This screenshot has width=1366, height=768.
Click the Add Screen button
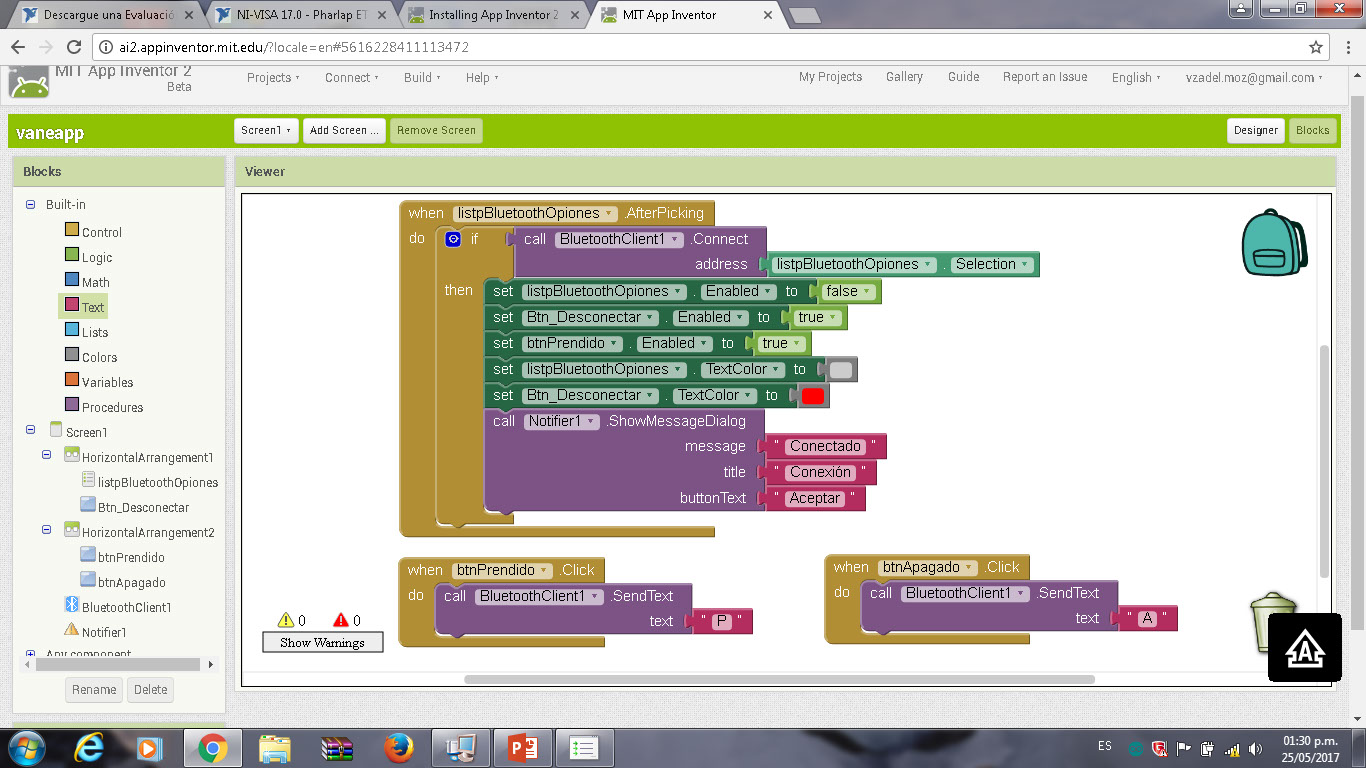344,130
